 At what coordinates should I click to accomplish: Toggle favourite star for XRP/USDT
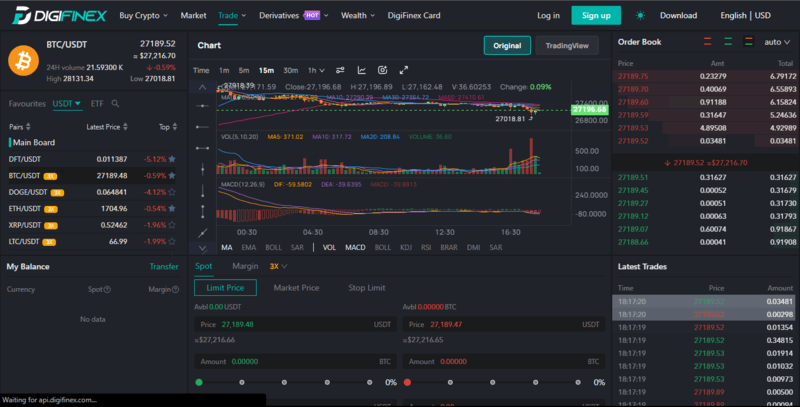pyautogui.click(x=172, y=225)
